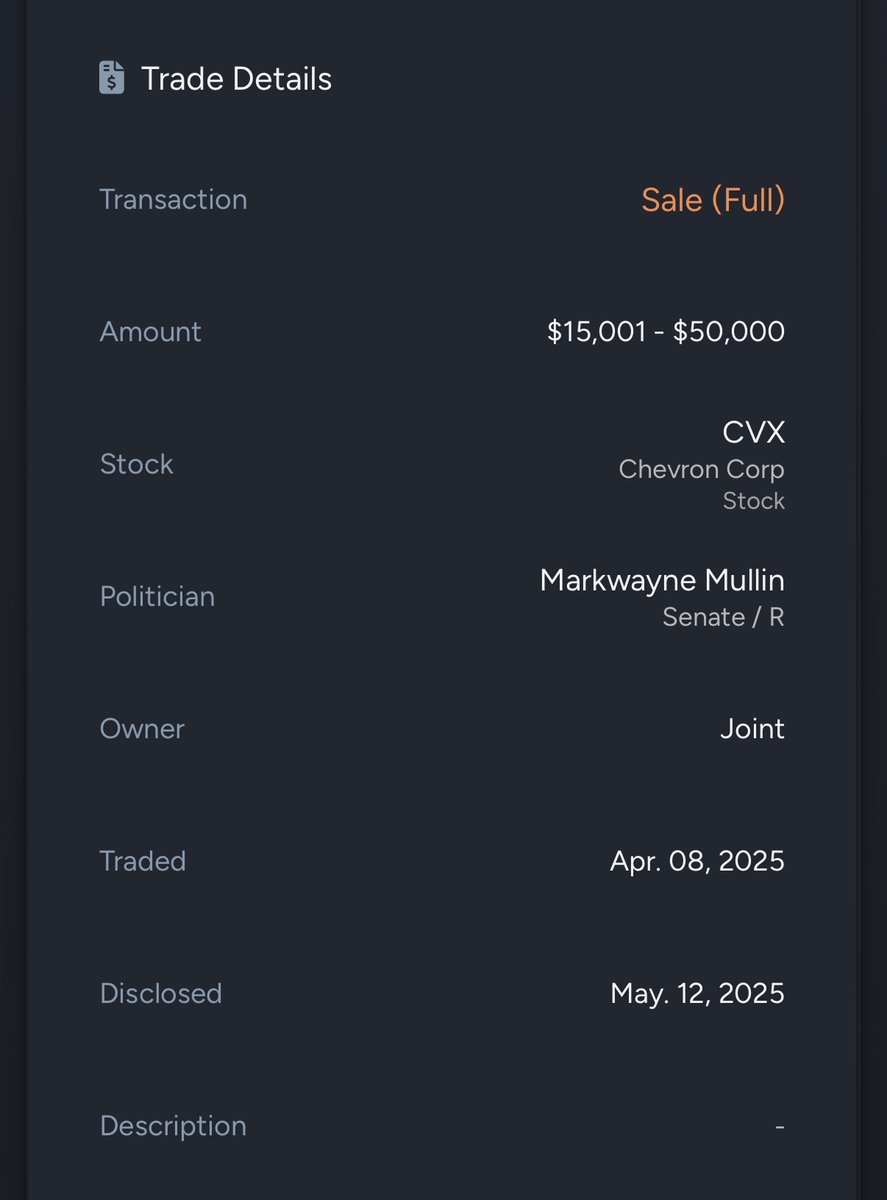Click the Trade Details heading
The image size is (887, 1200).
(236, 79)
